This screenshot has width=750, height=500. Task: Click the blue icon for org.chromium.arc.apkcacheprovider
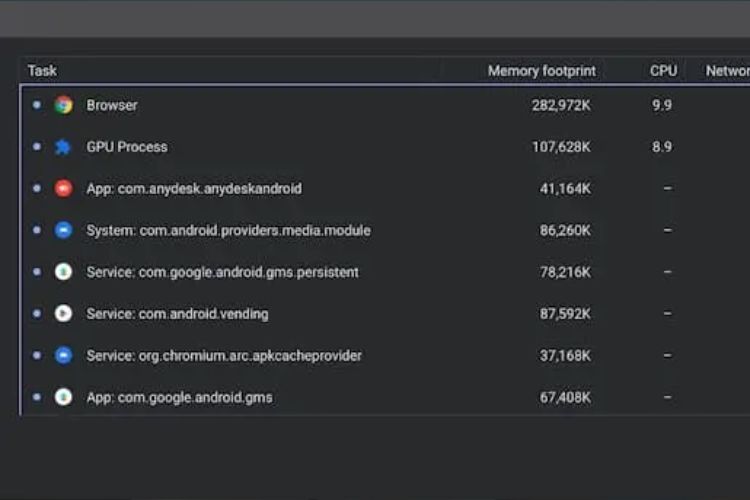(x=63, y=355)
